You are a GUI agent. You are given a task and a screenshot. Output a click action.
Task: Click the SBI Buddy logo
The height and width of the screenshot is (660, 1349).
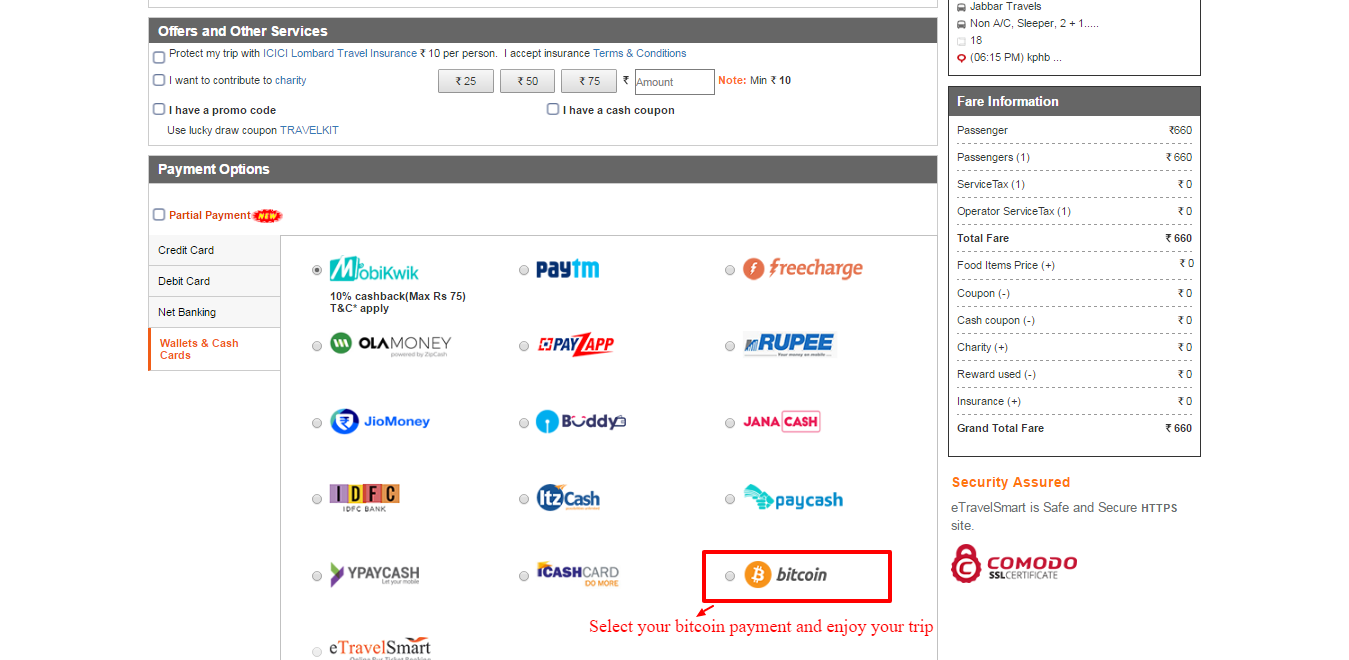[581, 422]
